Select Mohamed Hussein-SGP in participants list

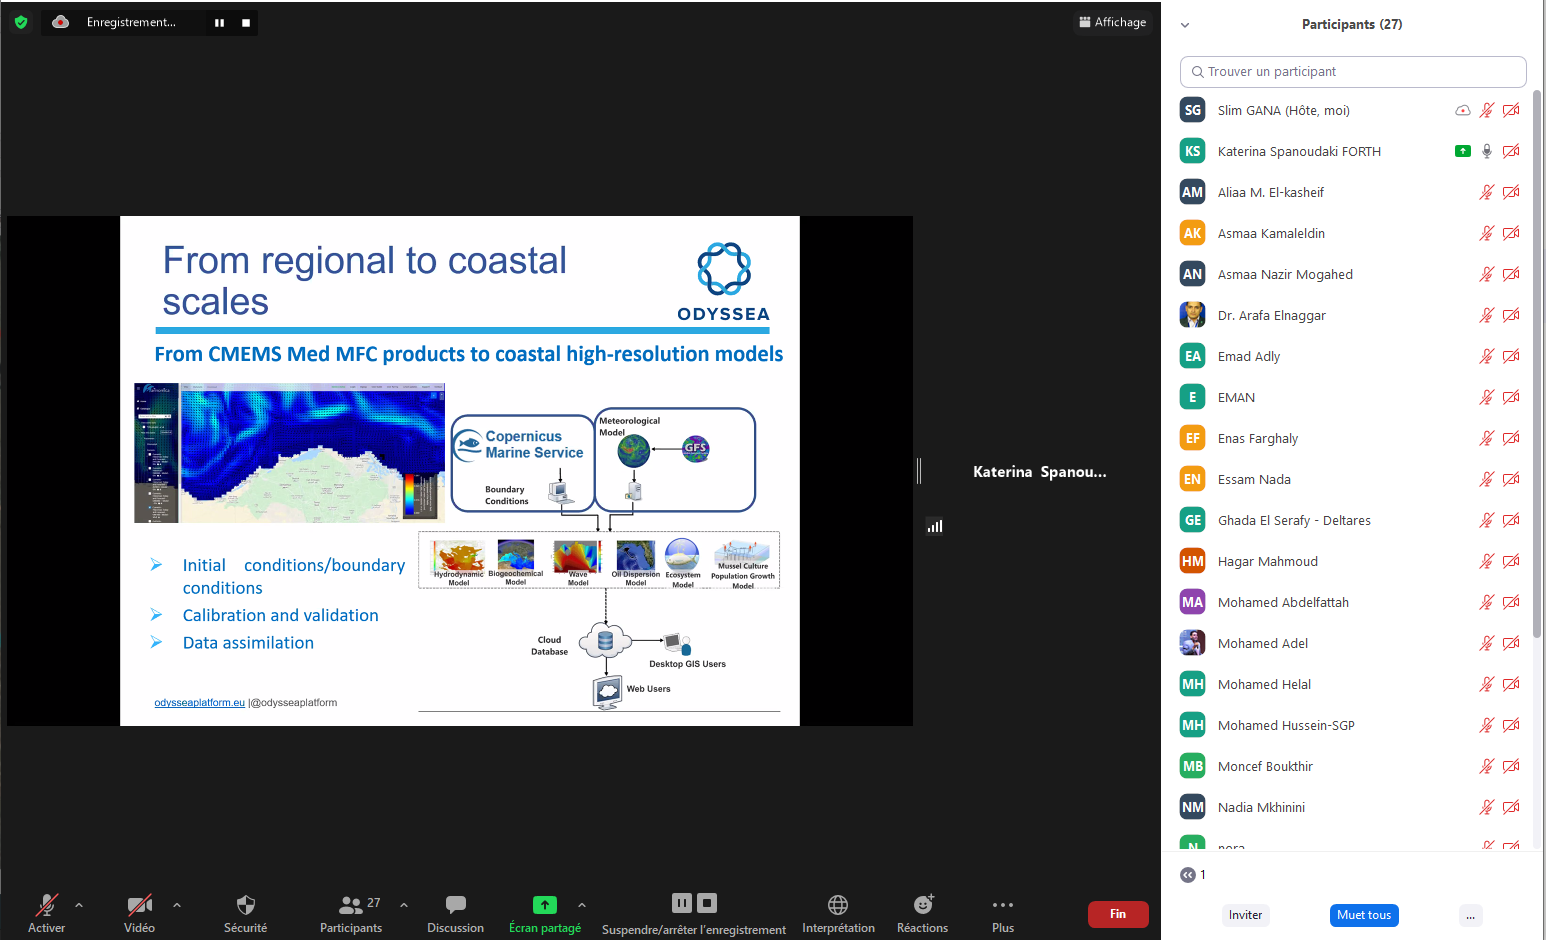click(x=1353, y=725)
